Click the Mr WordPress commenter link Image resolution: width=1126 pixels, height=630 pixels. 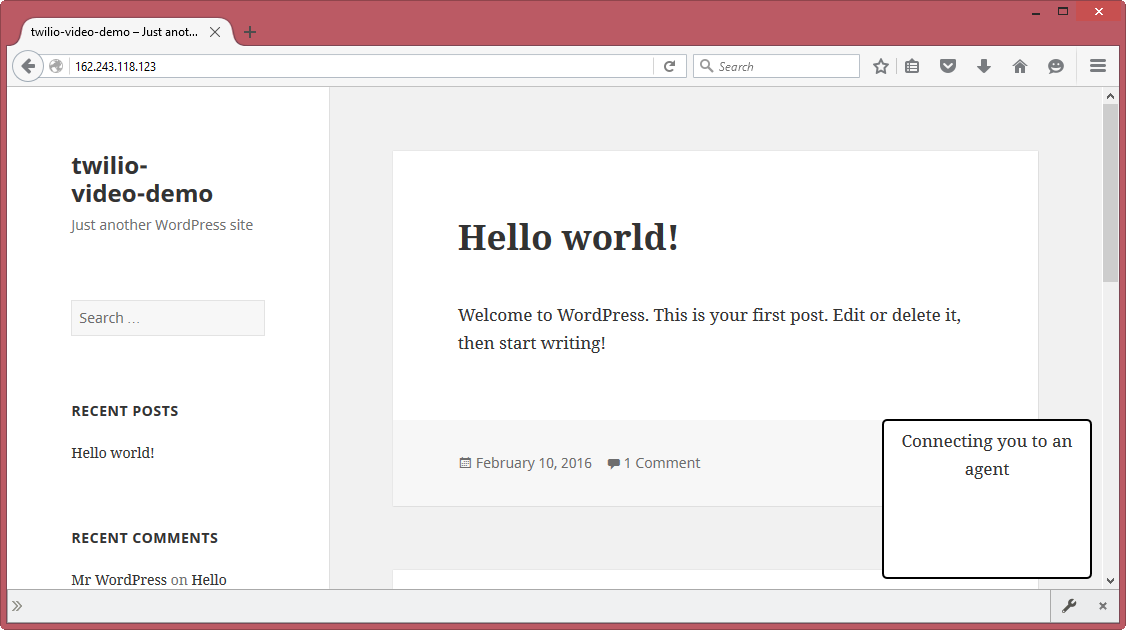click(x=119, y=580)
